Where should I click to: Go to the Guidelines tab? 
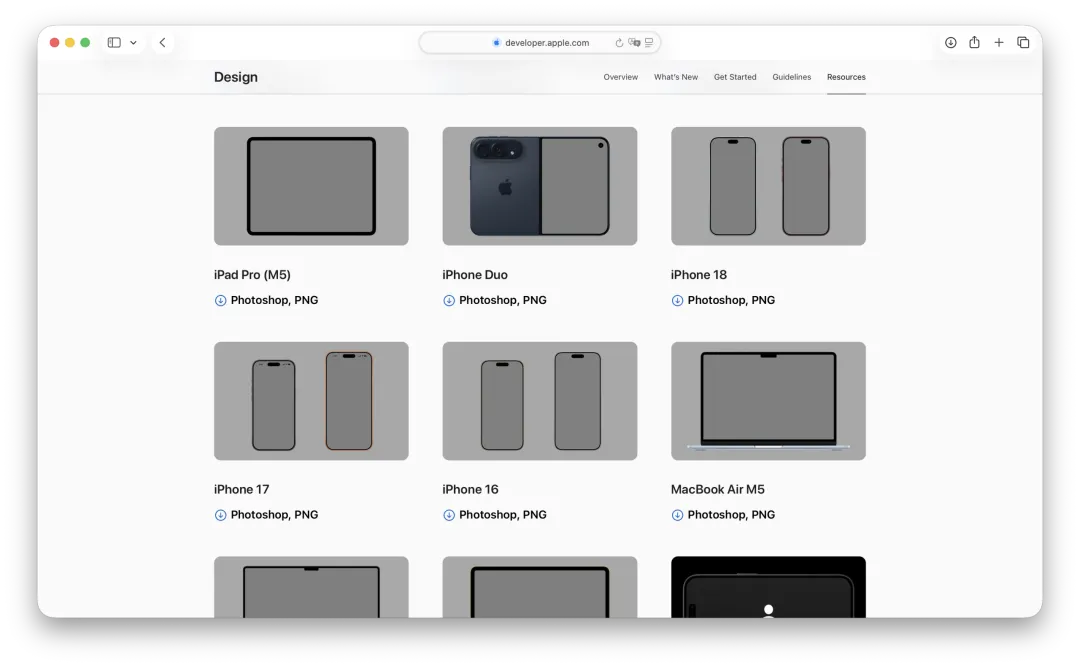tap(791, 77)
